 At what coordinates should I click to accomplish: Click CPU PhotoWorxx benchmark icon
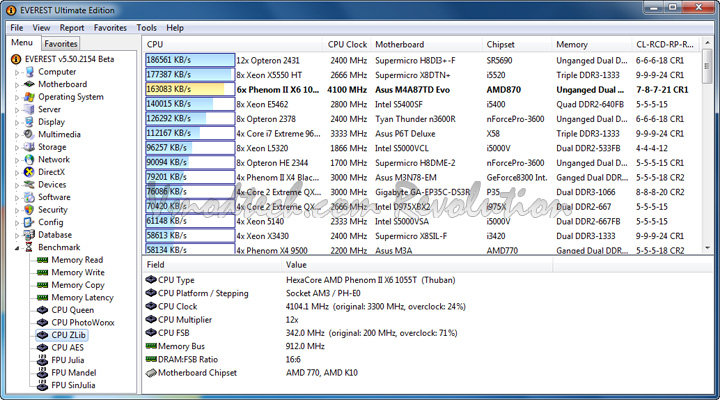click(x=42, y=322)
